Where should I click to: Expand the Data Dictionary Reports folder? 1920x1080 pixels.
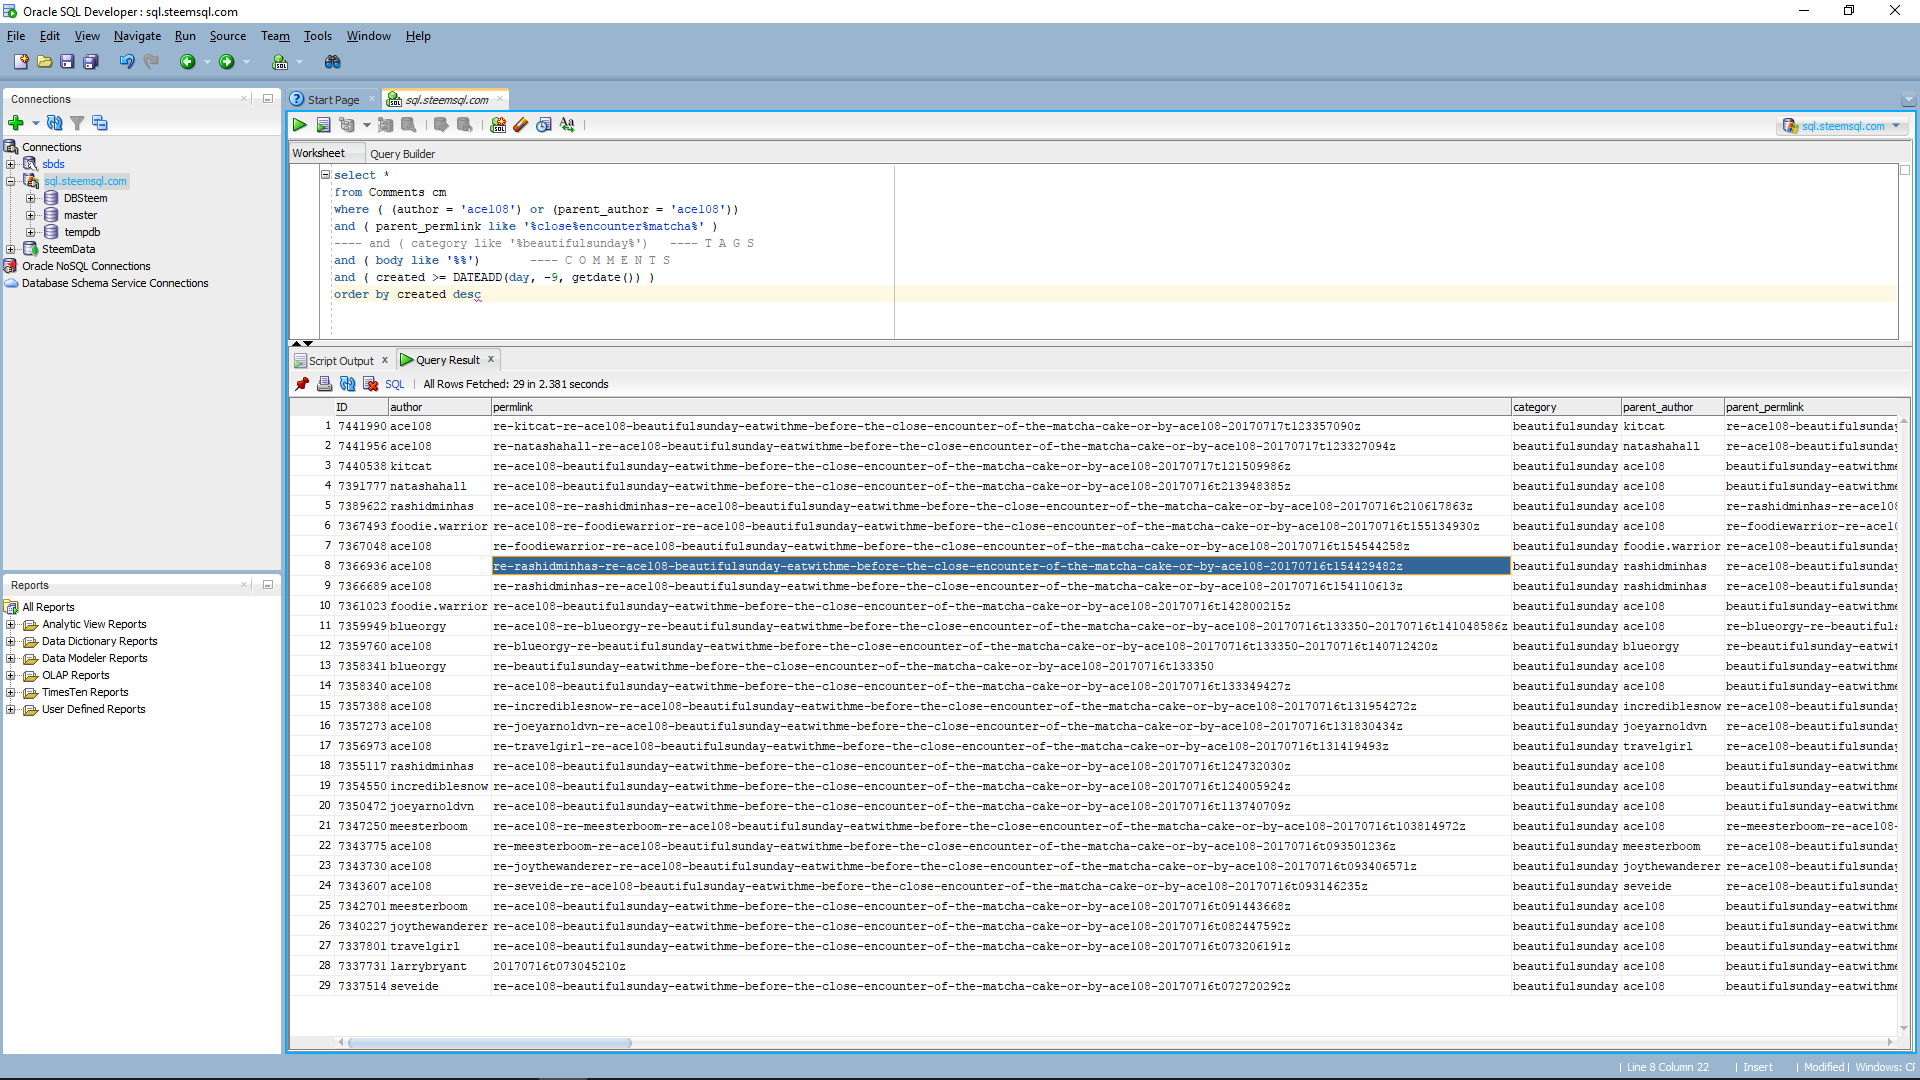(x=11, y=641)
